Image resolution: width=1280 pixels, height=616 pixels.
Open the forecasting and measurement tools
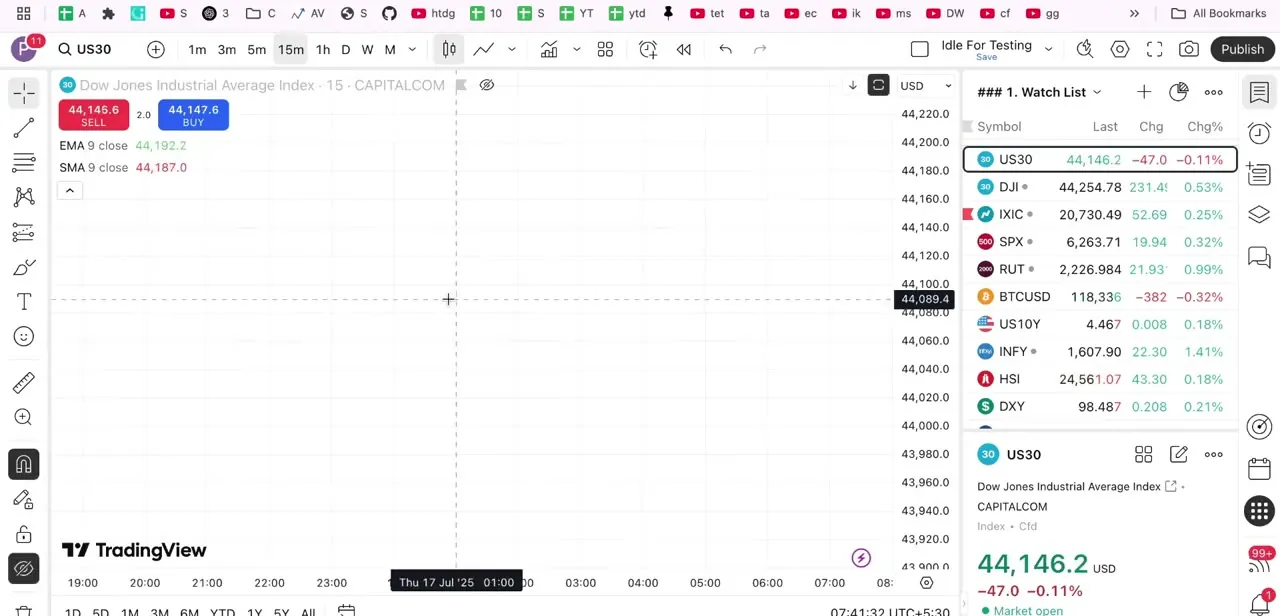click(x=24, y=232)
